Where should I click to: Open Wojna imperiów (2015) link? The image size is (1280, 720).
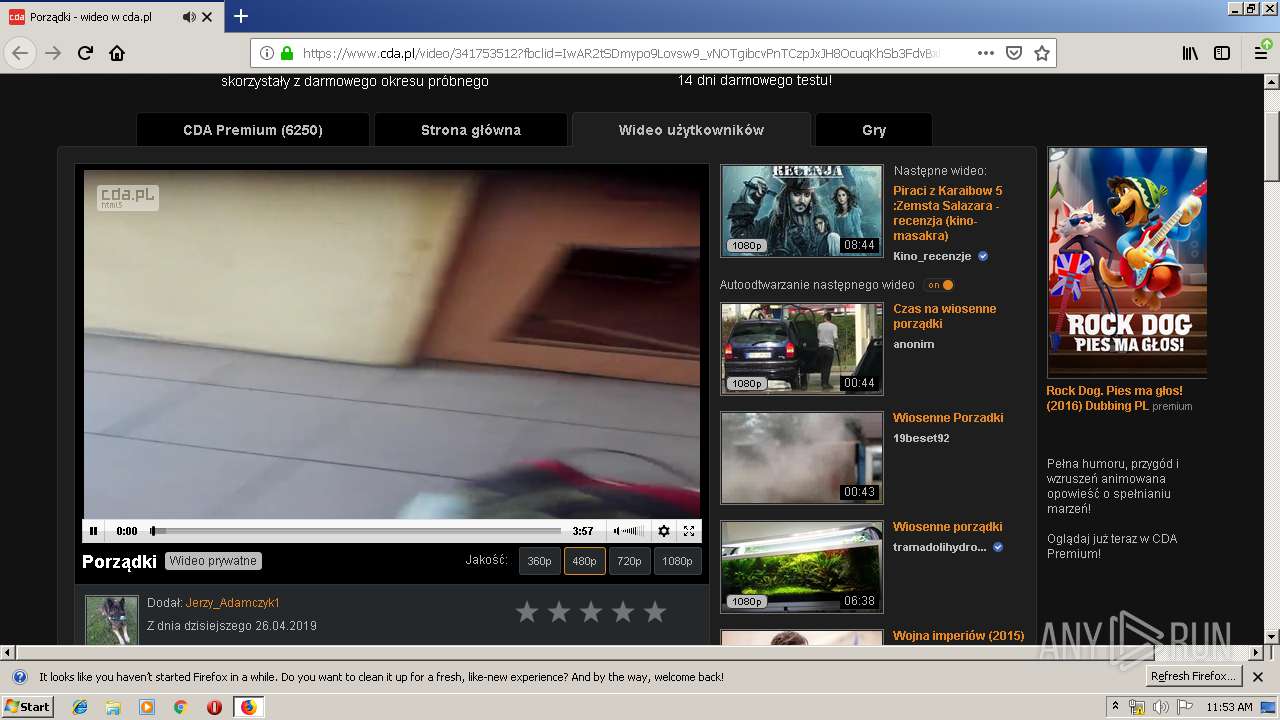(x=959, y=636)
